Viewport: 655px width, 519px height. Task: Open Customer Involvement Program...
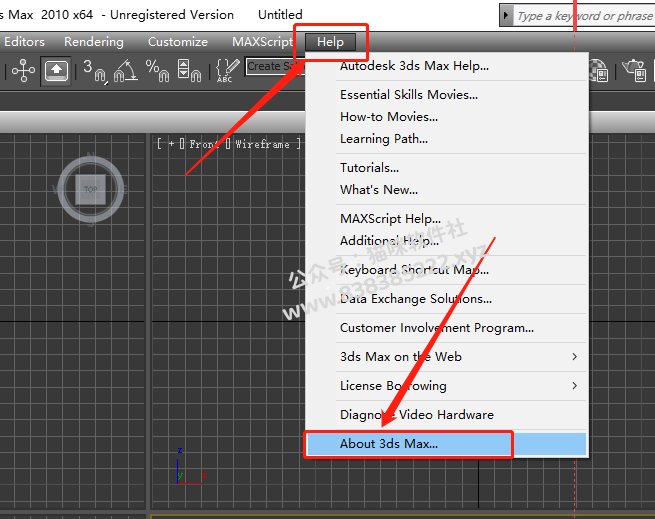[x=447, y=328]
